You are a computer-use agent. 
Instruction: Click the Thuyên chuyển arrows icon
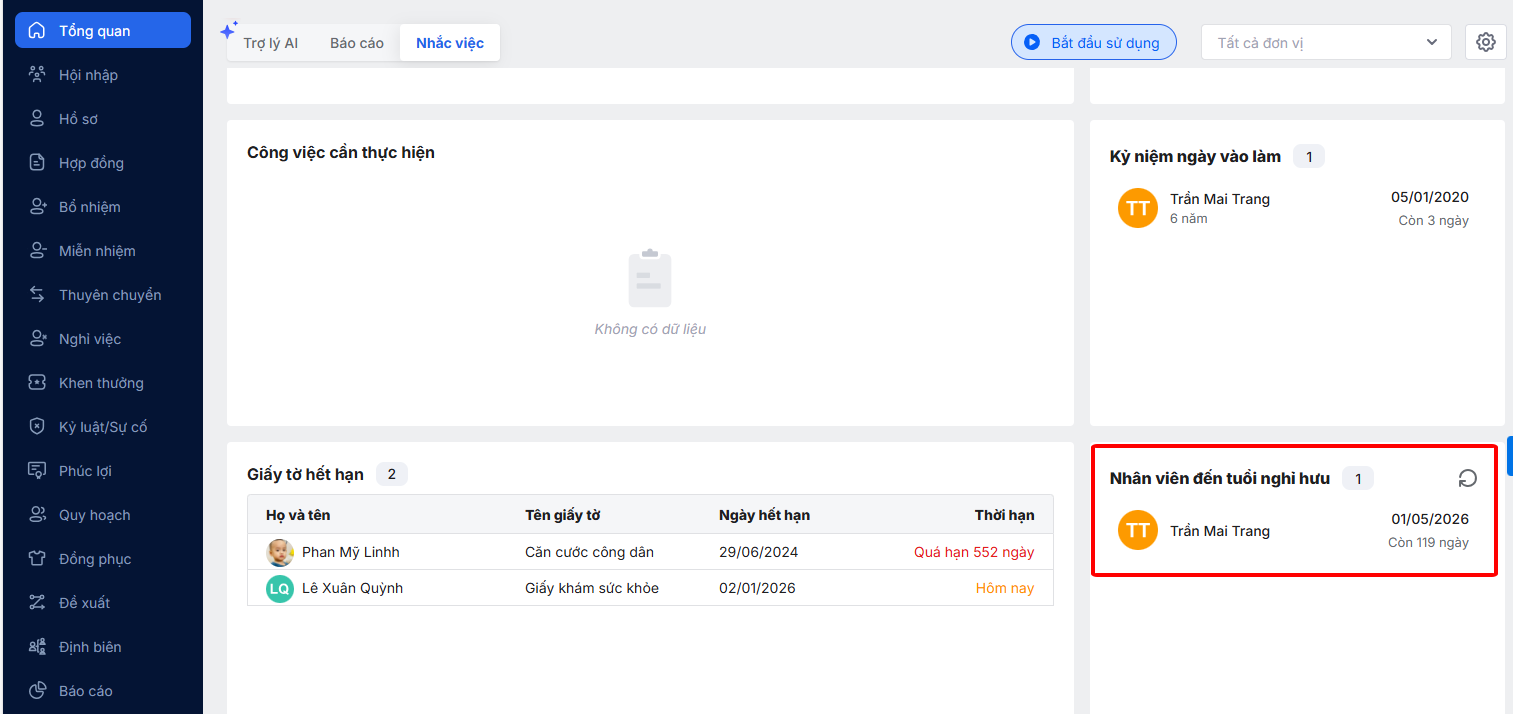(x=38, y=295)
